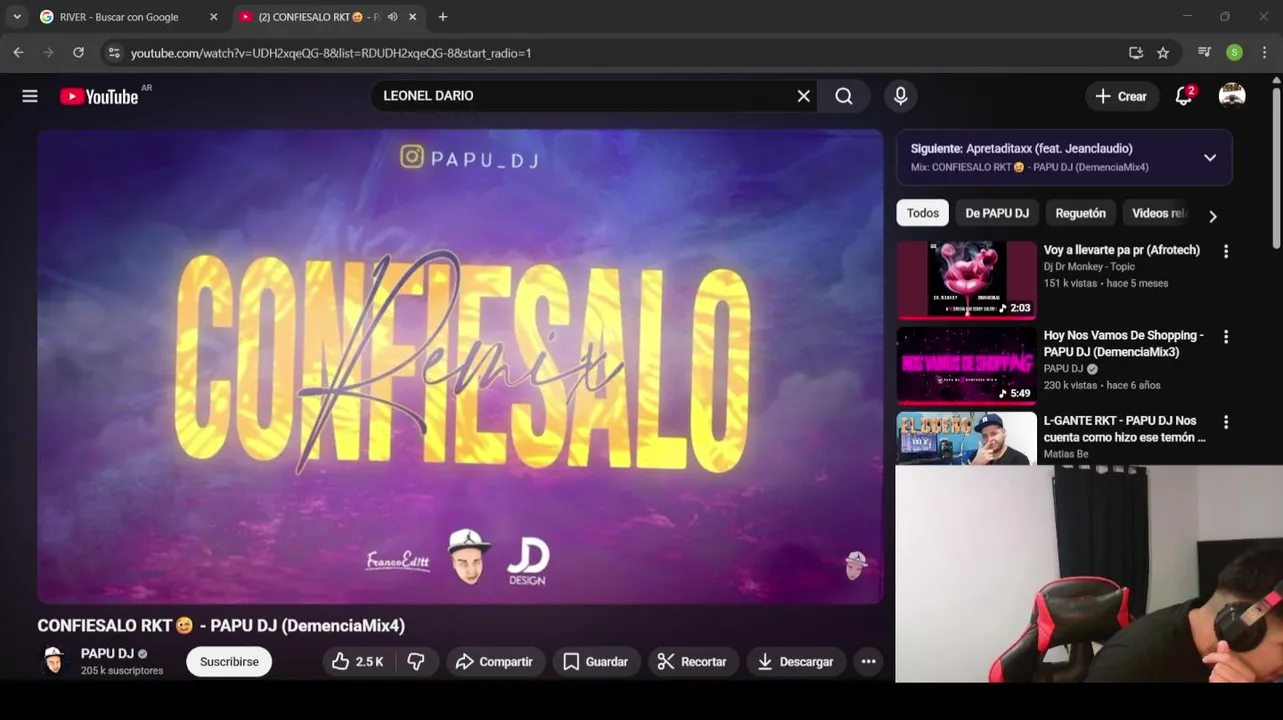
Task: Bookmark this page with the star icon
Action: pyautogui.click(x=1163, y=53)
